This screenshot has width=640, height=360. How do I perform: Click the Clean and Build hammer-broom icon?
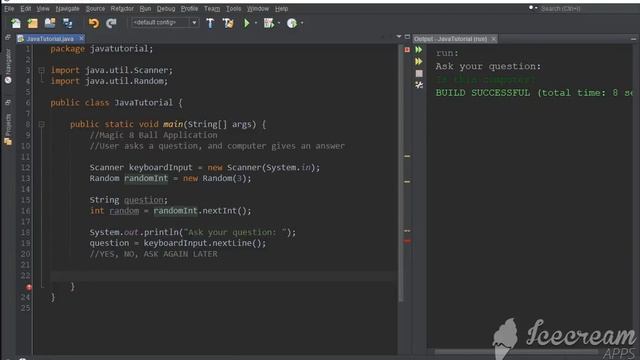tap(228, 23)
